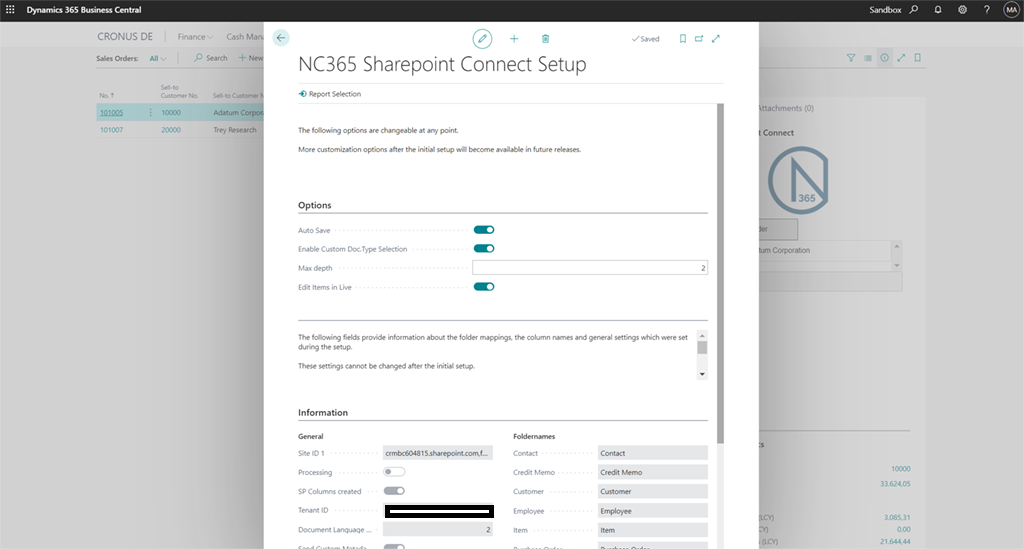
Task: Select customer number 20000 cell
Action: click(171, 130)
